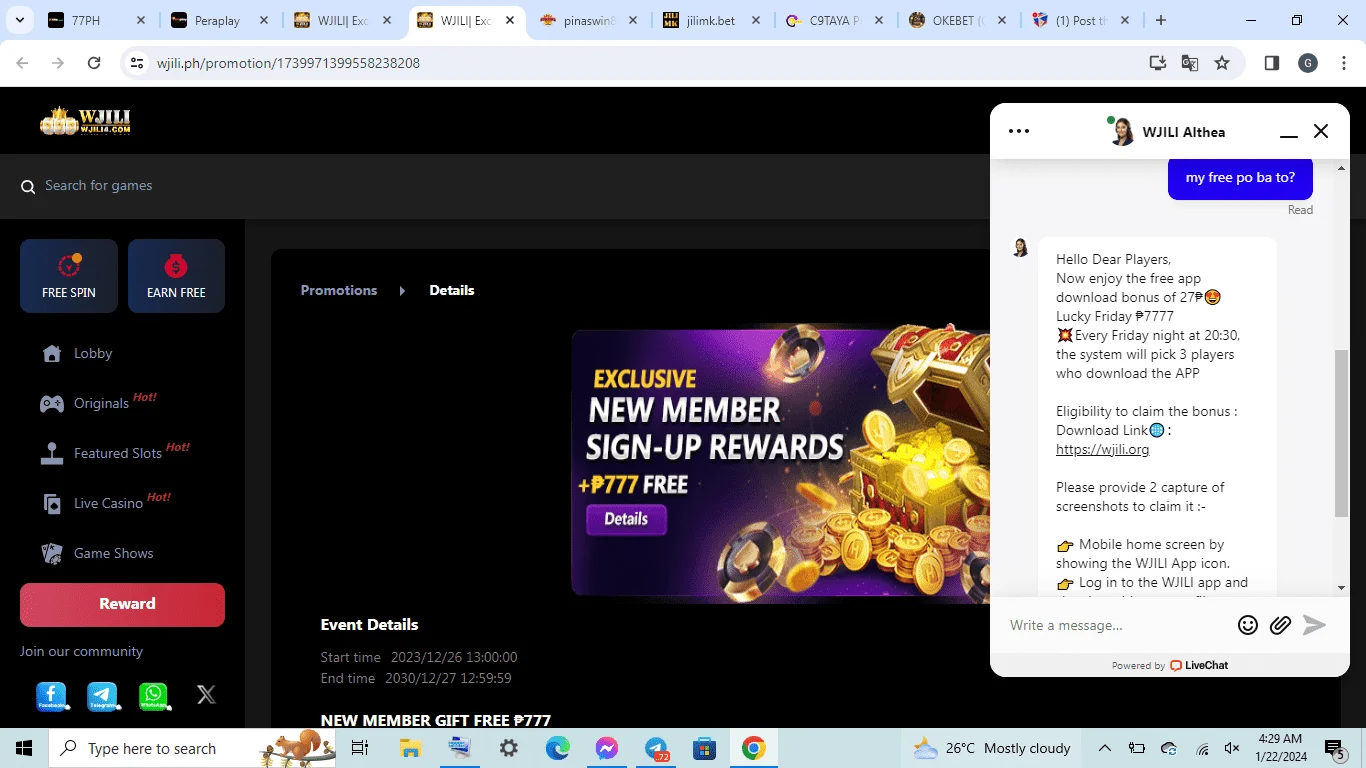The image size is (1366, 768).
Task: Open Task View on the taskbar
Action: (360, 748)
